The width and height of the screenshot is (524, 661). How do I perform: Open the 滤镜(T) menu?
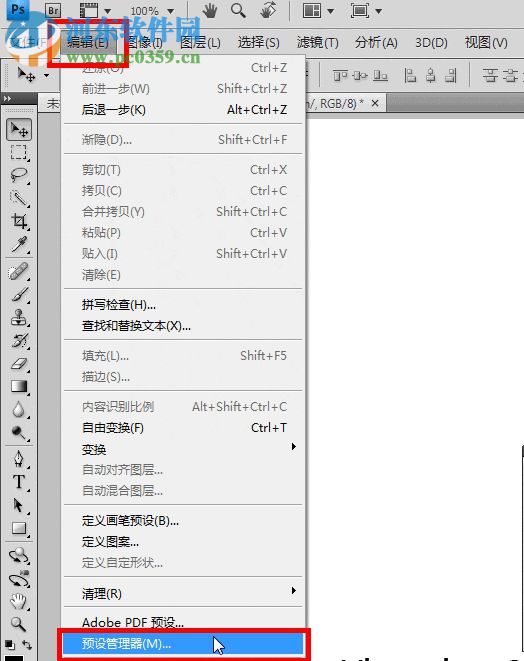[x=317, y=43]
